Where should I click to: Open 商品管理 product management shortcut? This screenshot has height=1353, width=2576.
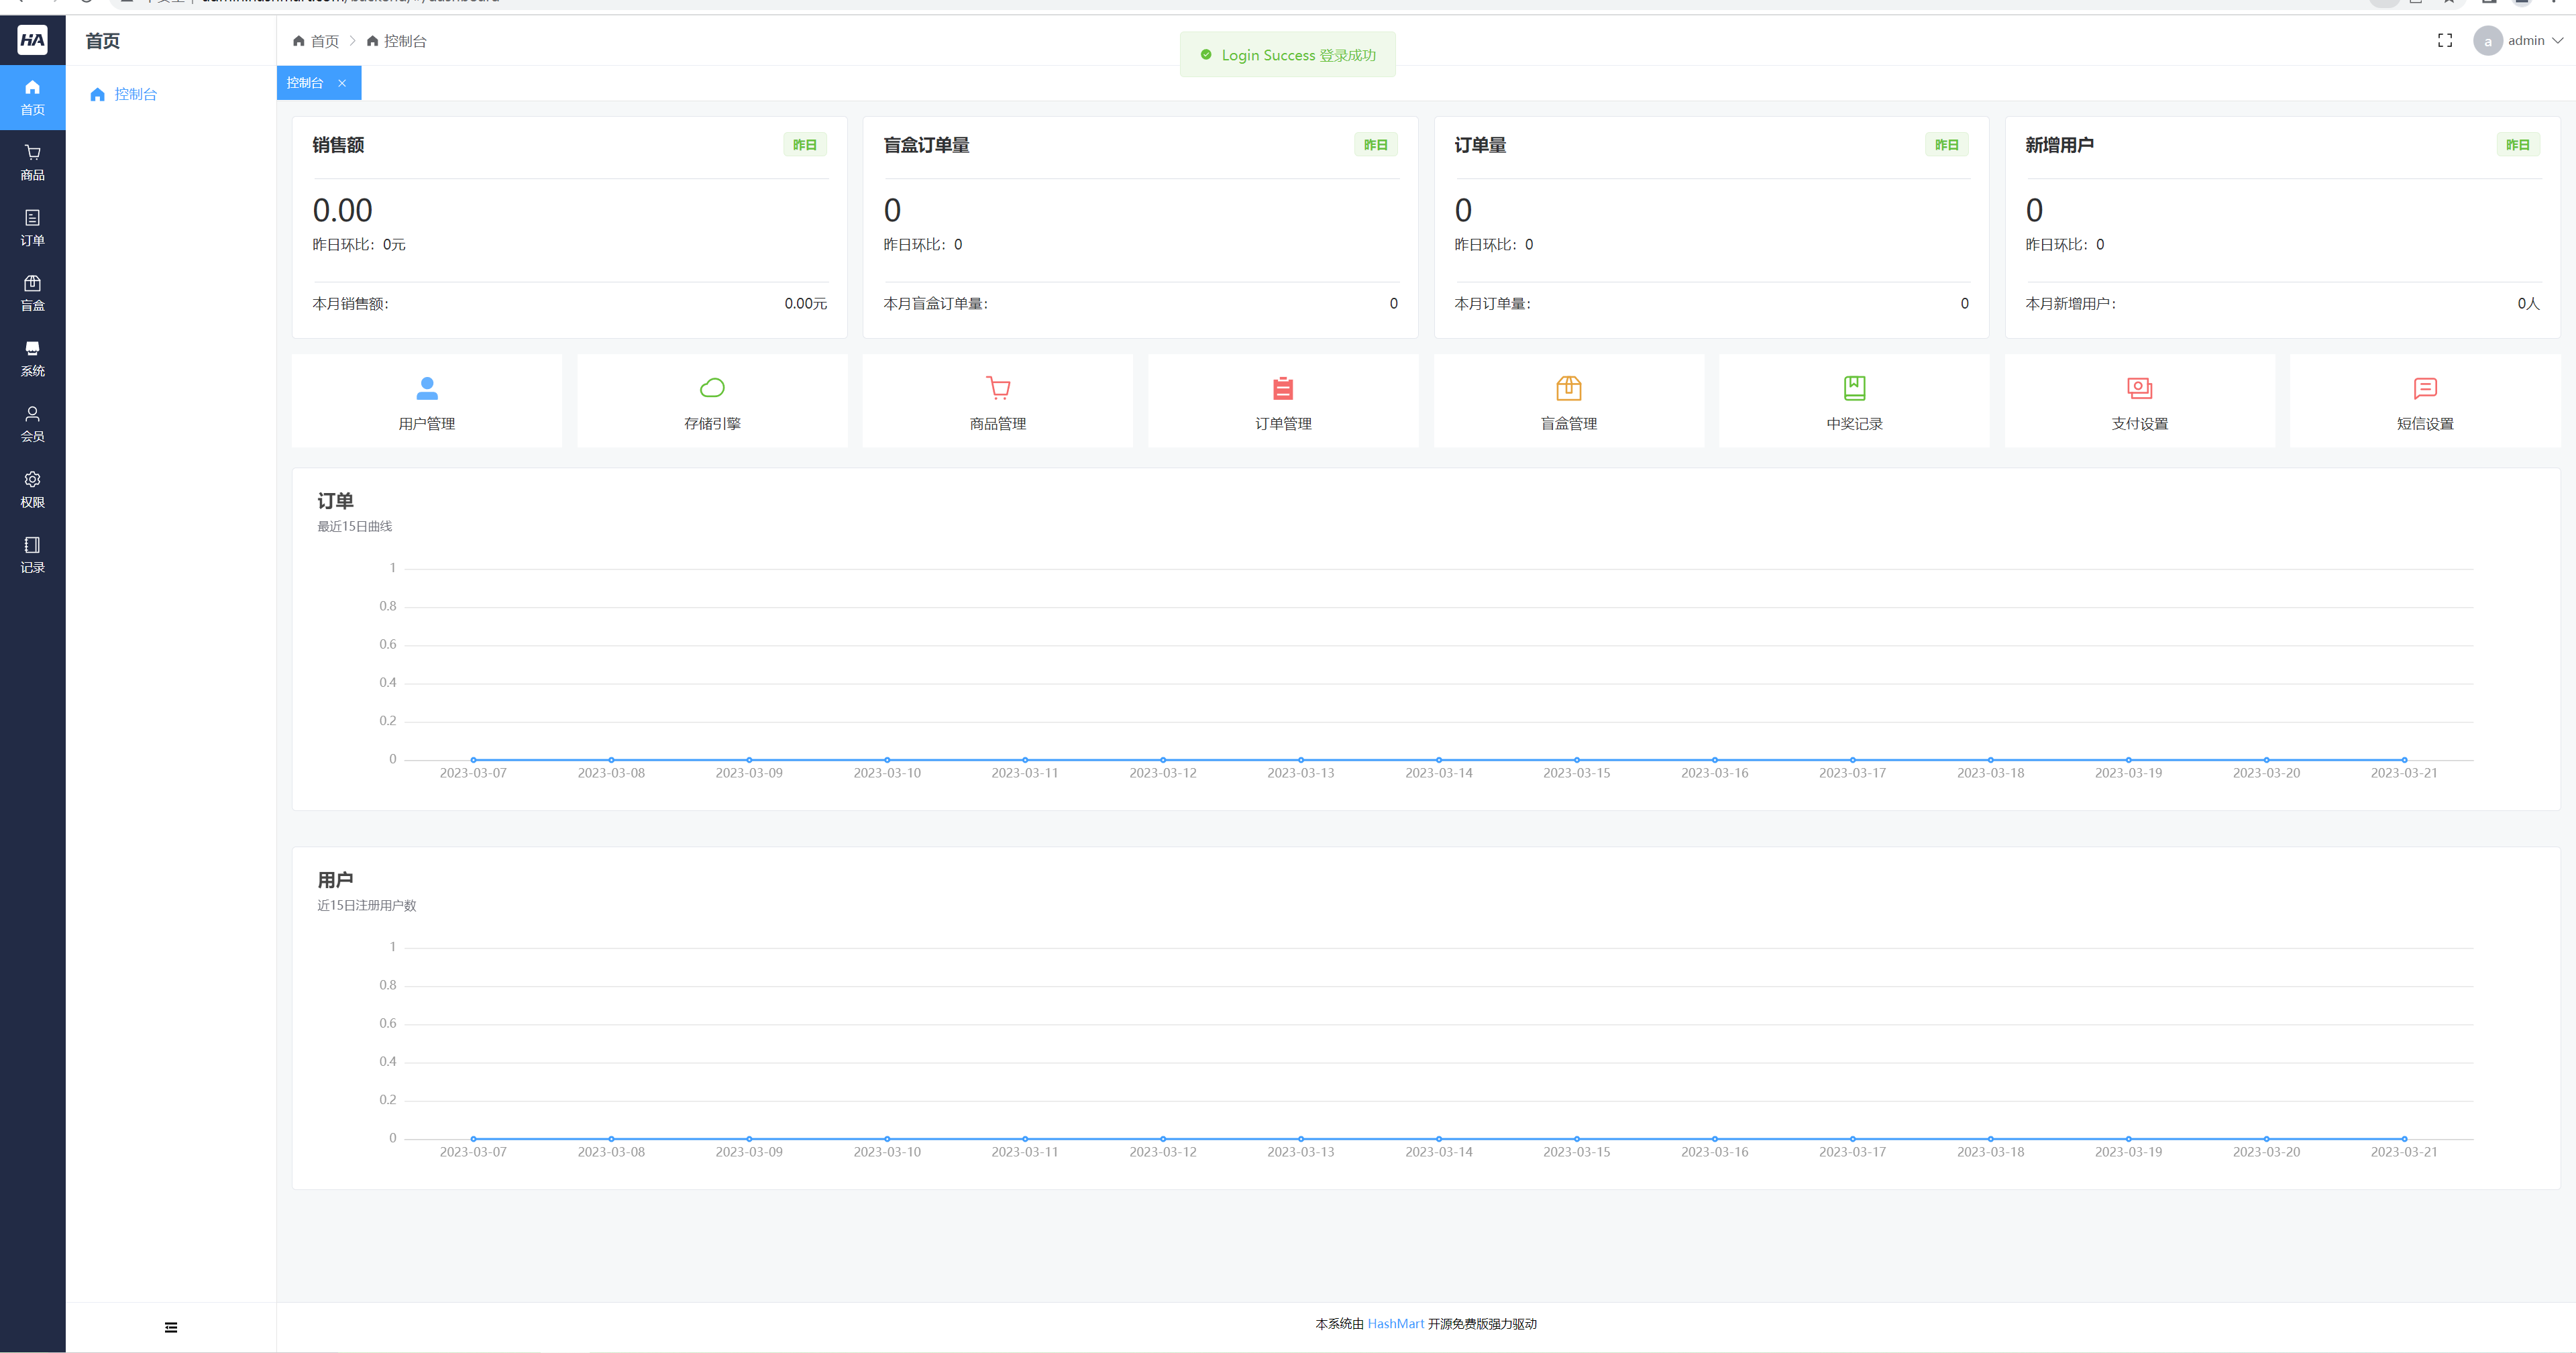(x=997, y=402)
